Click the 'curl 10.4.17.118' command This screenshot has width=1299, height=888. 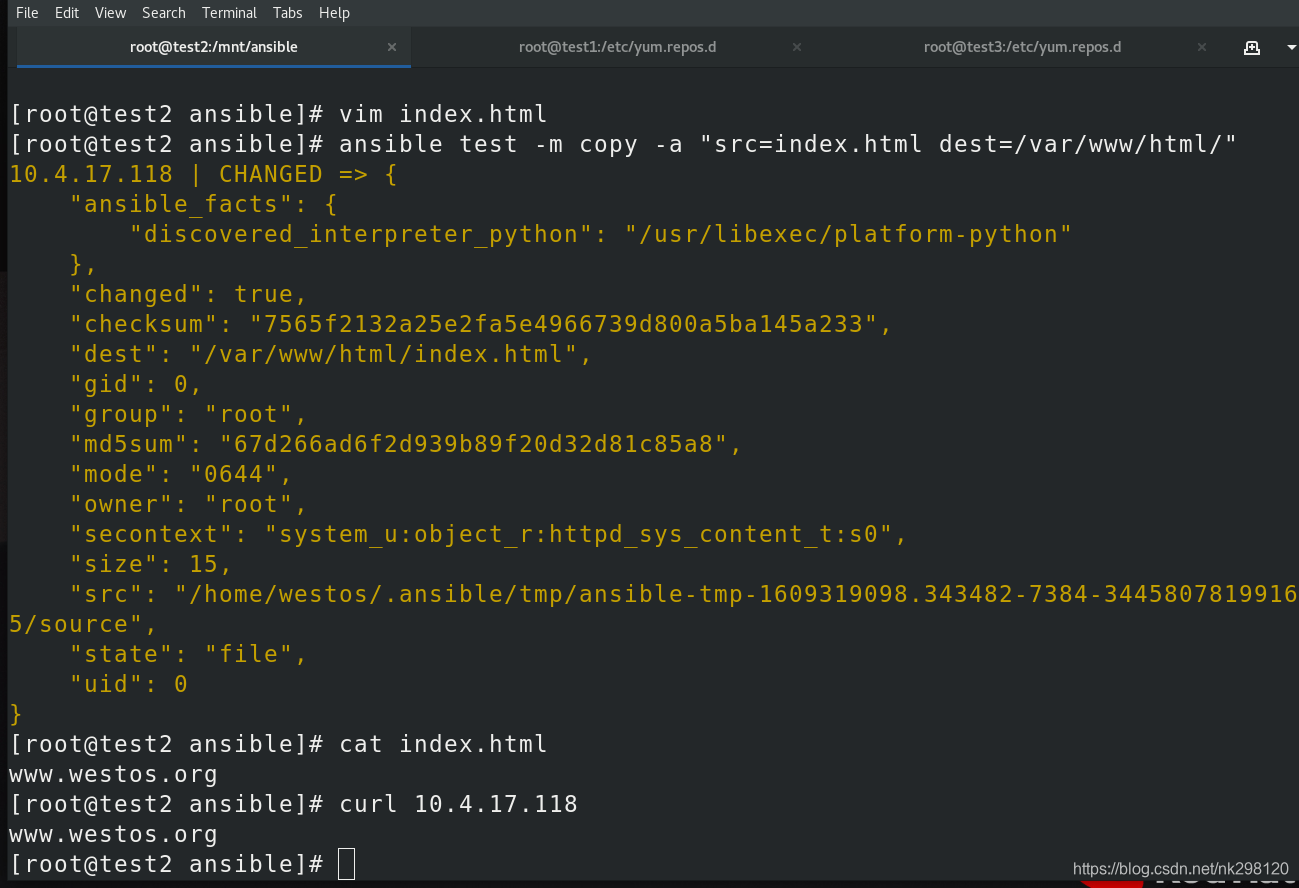coord(458,804)
